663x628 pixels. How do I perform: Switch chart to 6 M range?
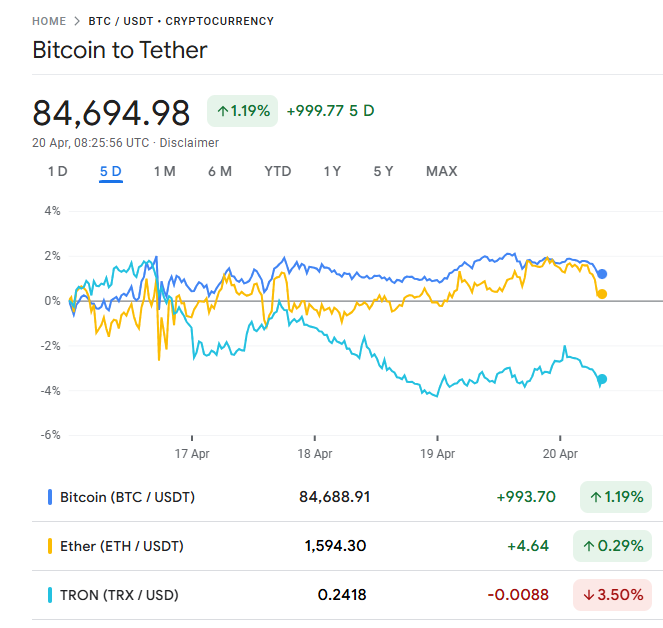tap(220, 171)
